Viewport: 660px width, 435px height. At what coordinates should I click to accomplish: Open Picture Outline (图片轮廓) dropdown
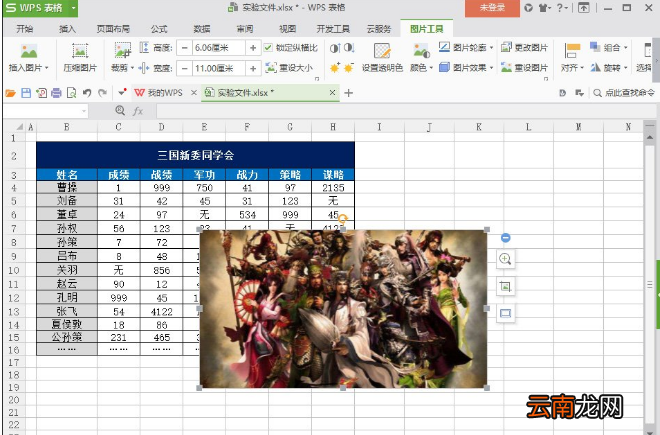[x=466, y=48]
